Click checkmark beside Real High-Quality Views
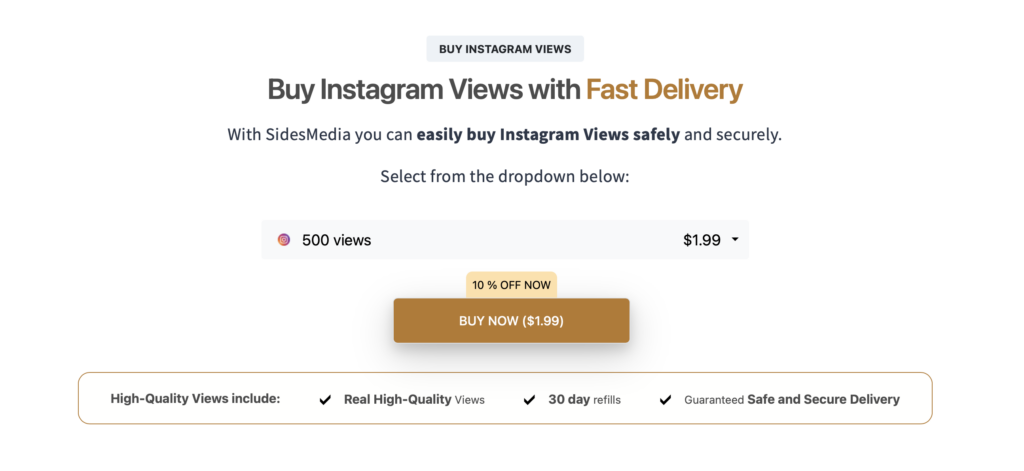Screen dimensions: 1024x471 325,400
